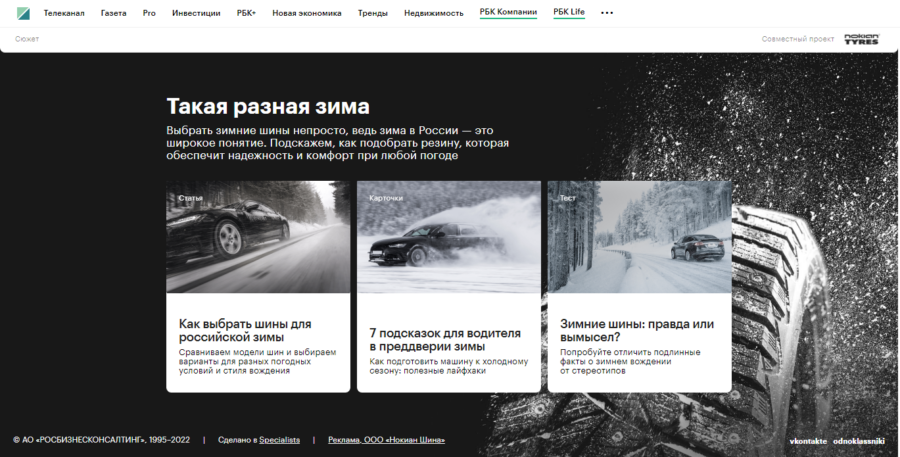Click description Попробуйте отличить подлинные факты
This screenshot has height=457, width=900.
click(x=630, y=362)
